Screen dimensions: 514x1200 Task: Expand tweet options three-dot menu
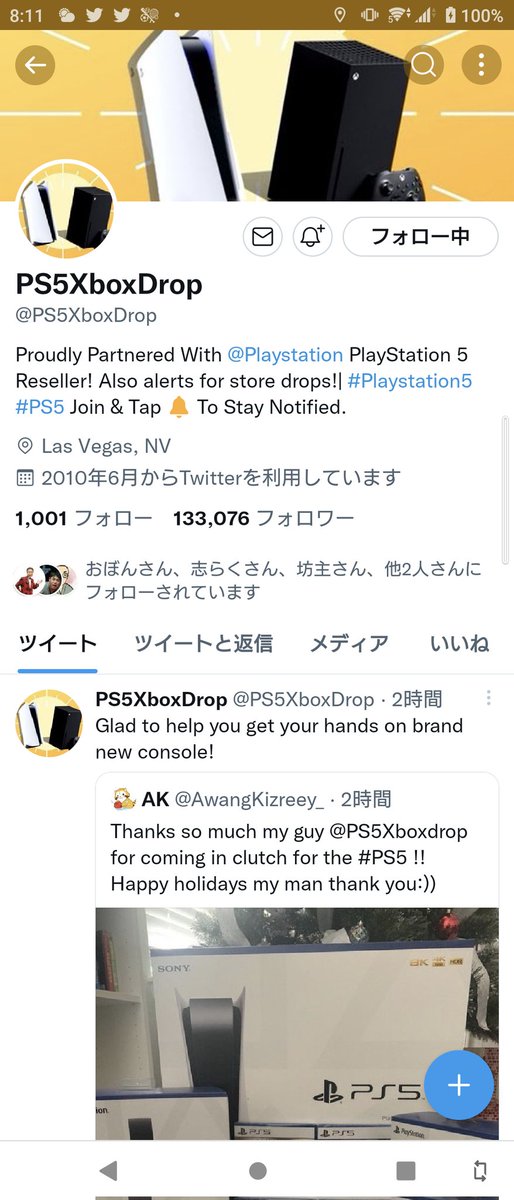pos(488,698)
